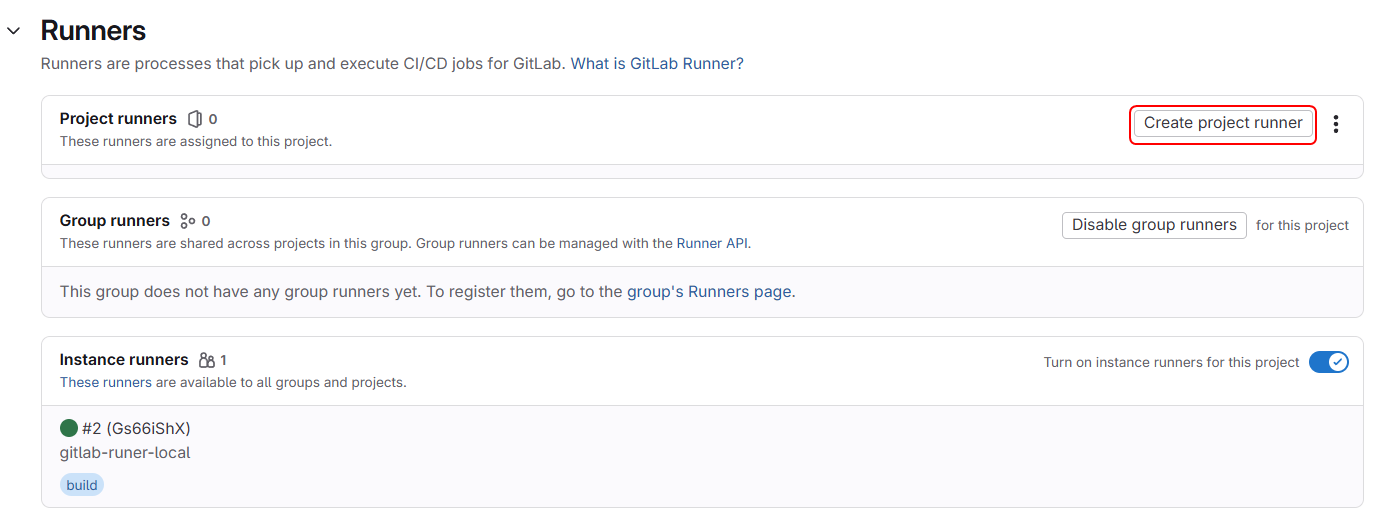Toggle instance runners for this project
This screenshot has width=1382, height=527.
1328,362
